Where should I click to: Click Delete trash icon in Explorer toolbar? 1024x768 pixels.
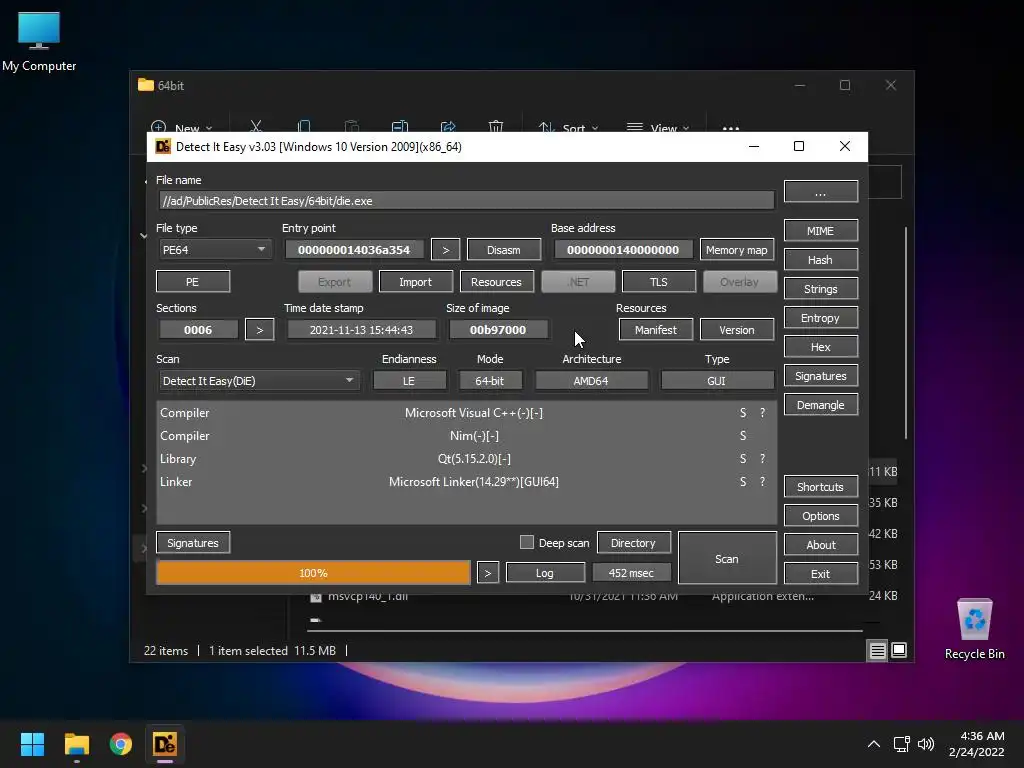[x=496, y=127]
